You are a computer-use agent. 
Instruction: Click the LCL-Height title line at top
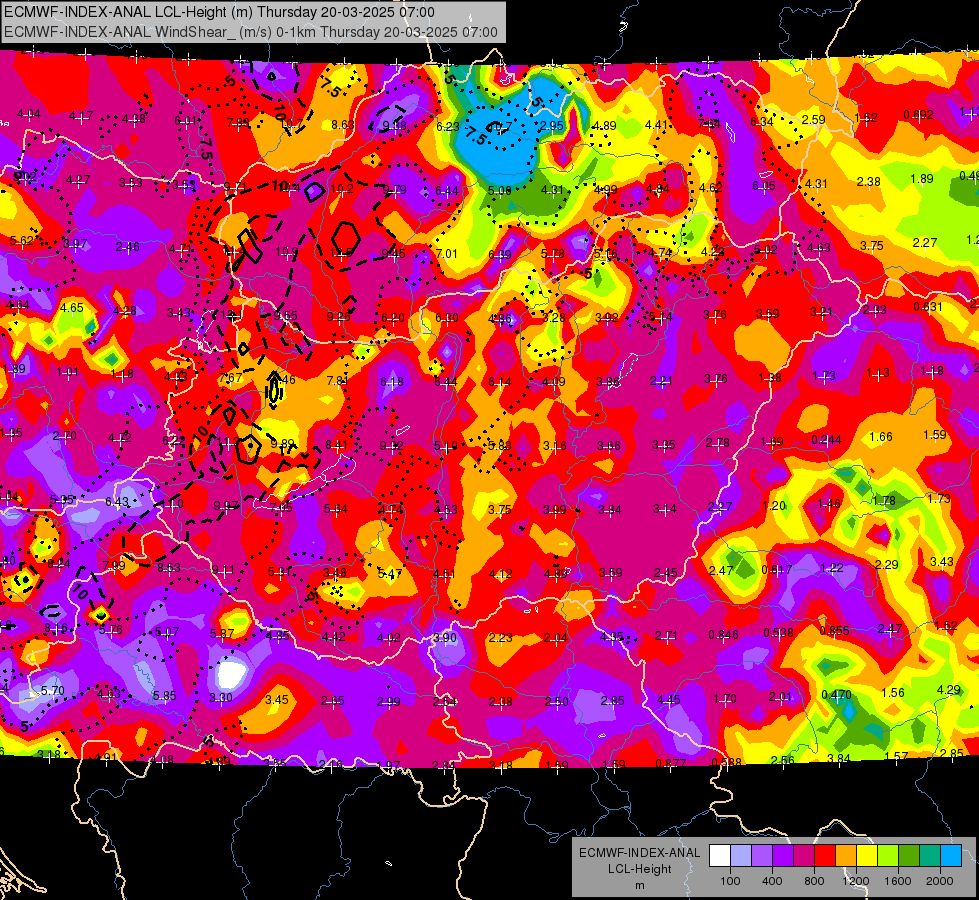coord(220,12)
